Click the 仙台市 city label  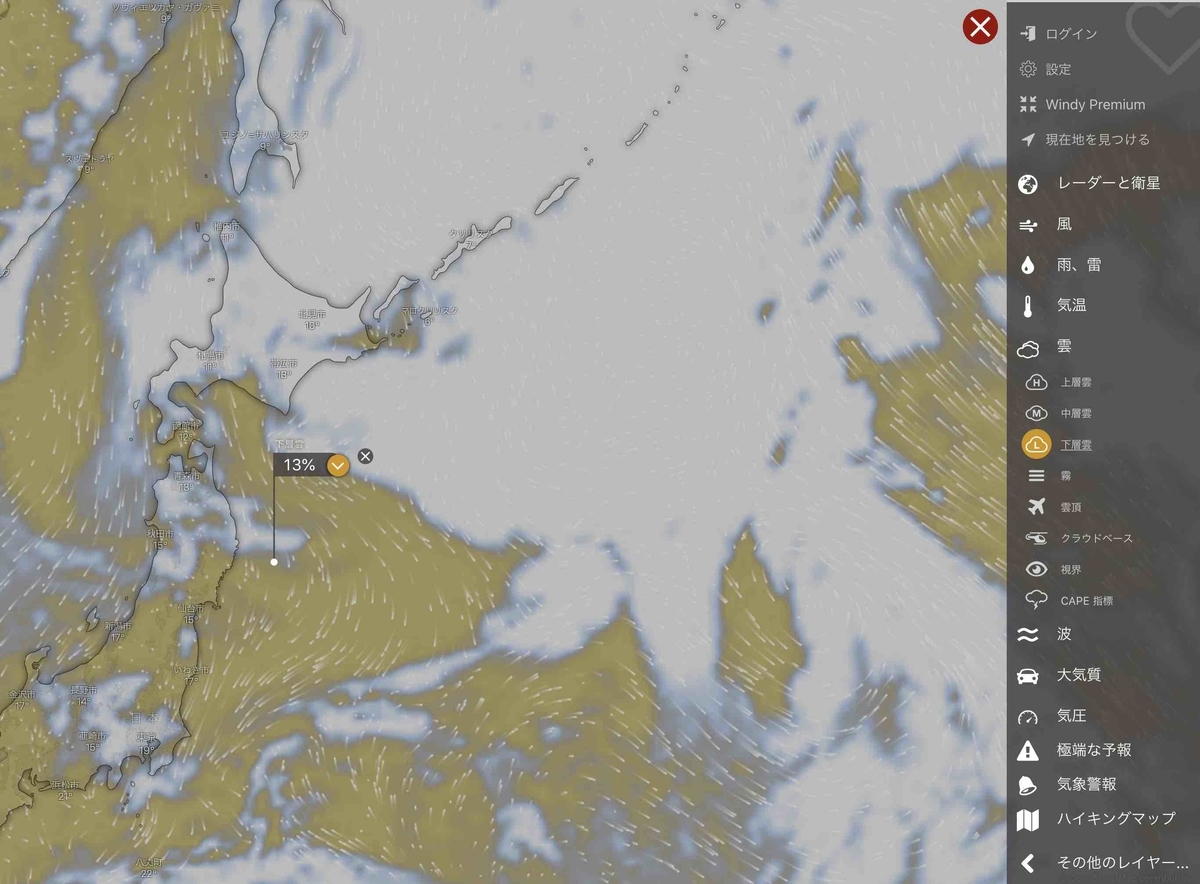click(189, 609)
